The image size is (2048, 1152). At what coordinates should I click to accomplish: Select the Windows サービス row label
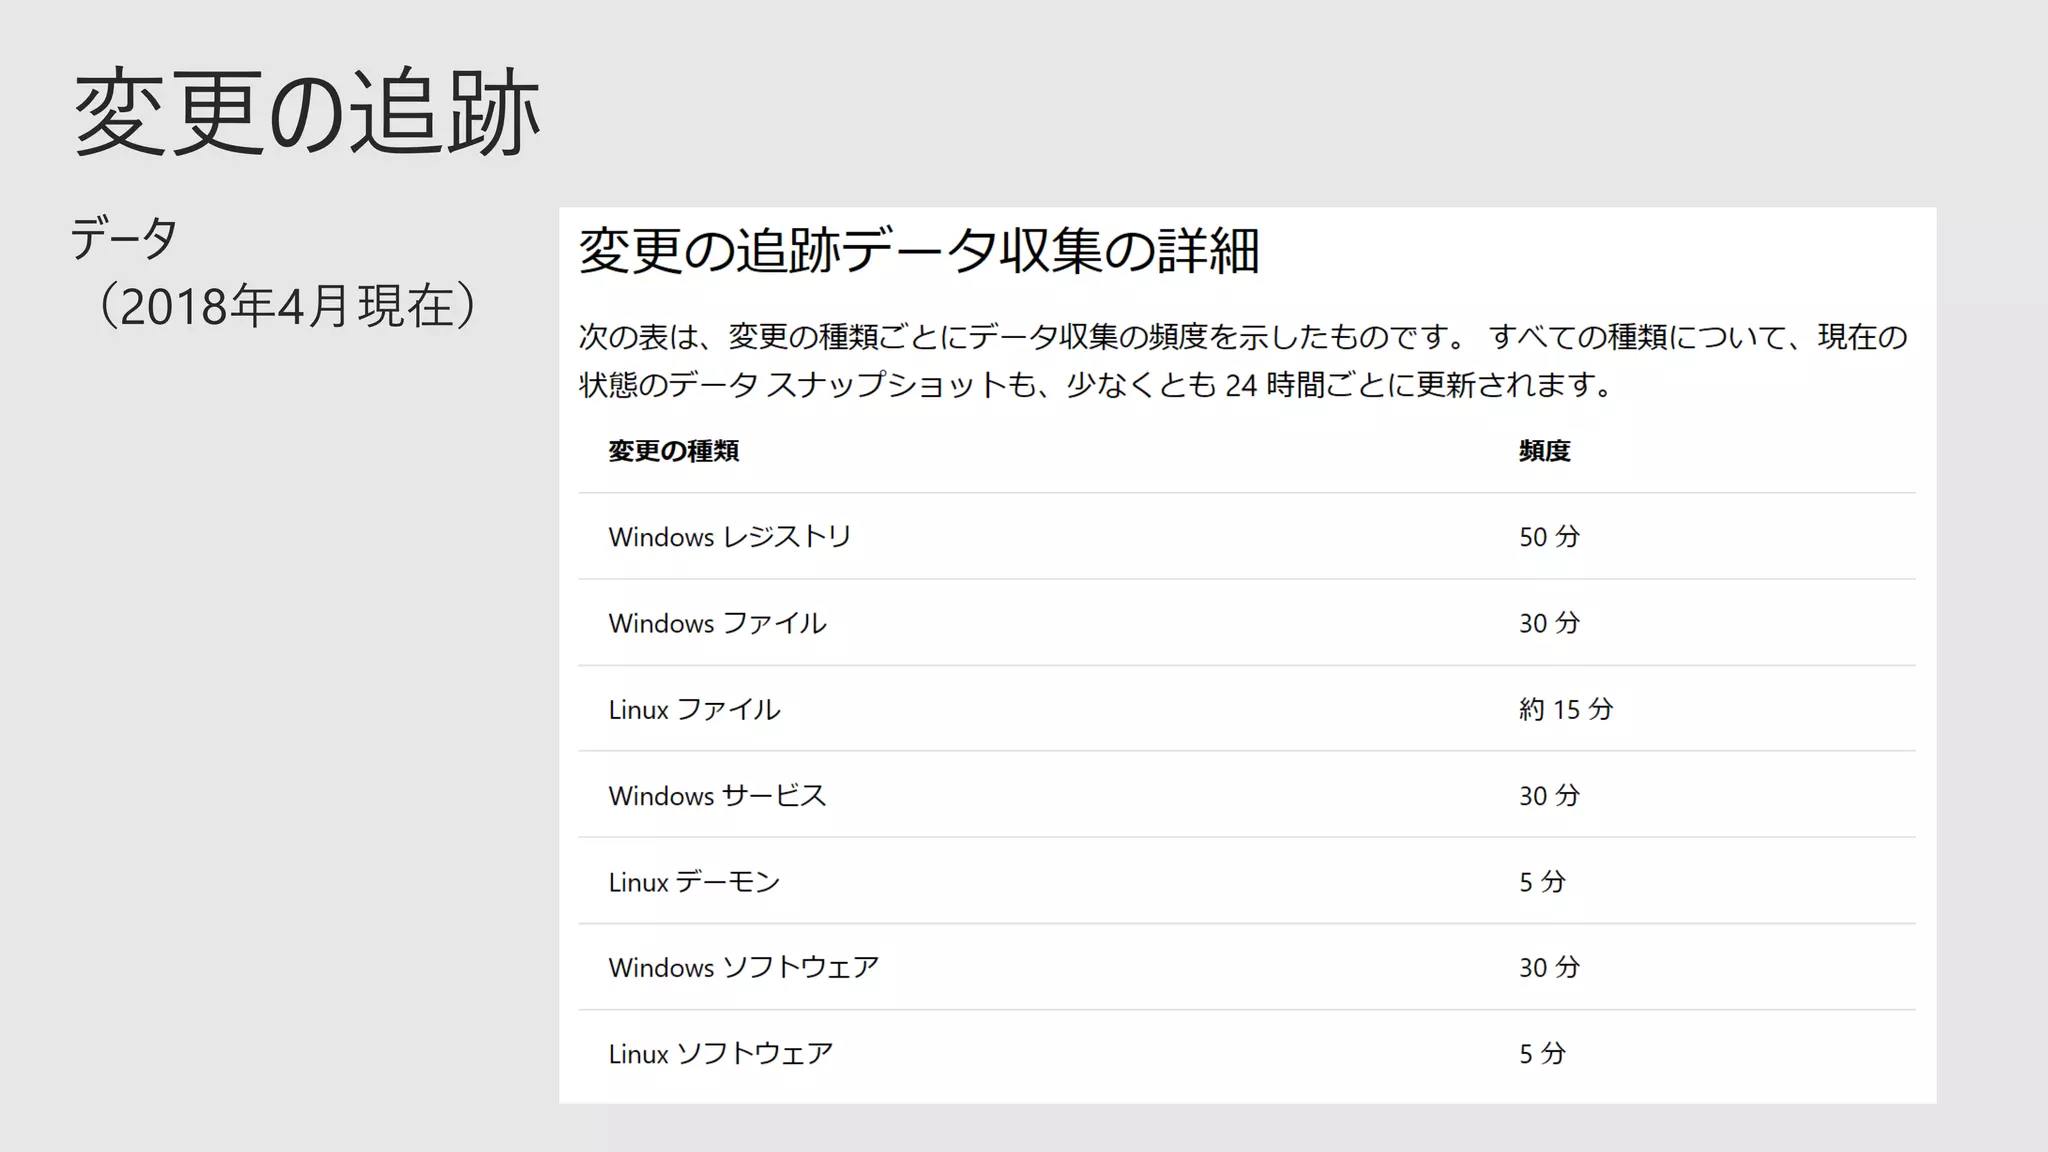(x=717, y=796)
